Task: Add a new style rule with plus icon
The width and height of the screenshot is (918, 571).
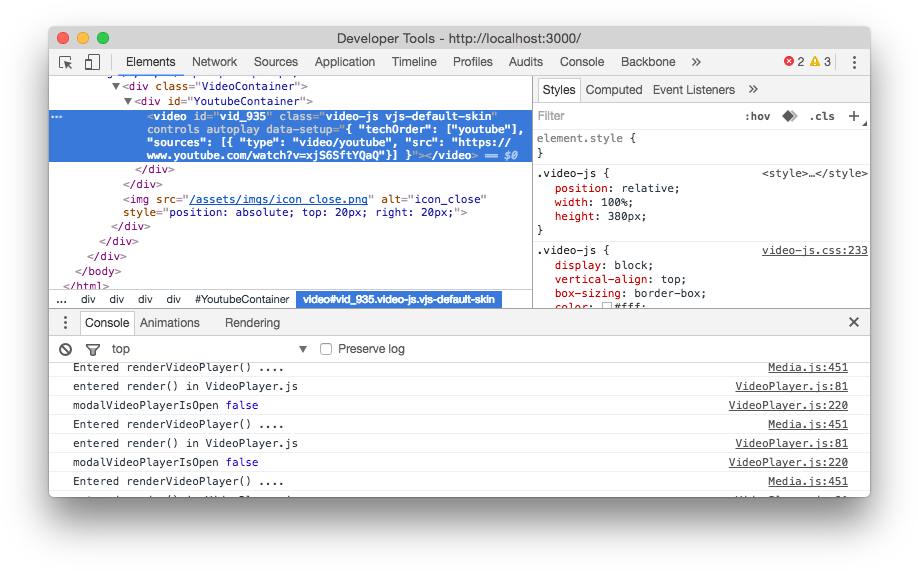Action: [854, 116]
